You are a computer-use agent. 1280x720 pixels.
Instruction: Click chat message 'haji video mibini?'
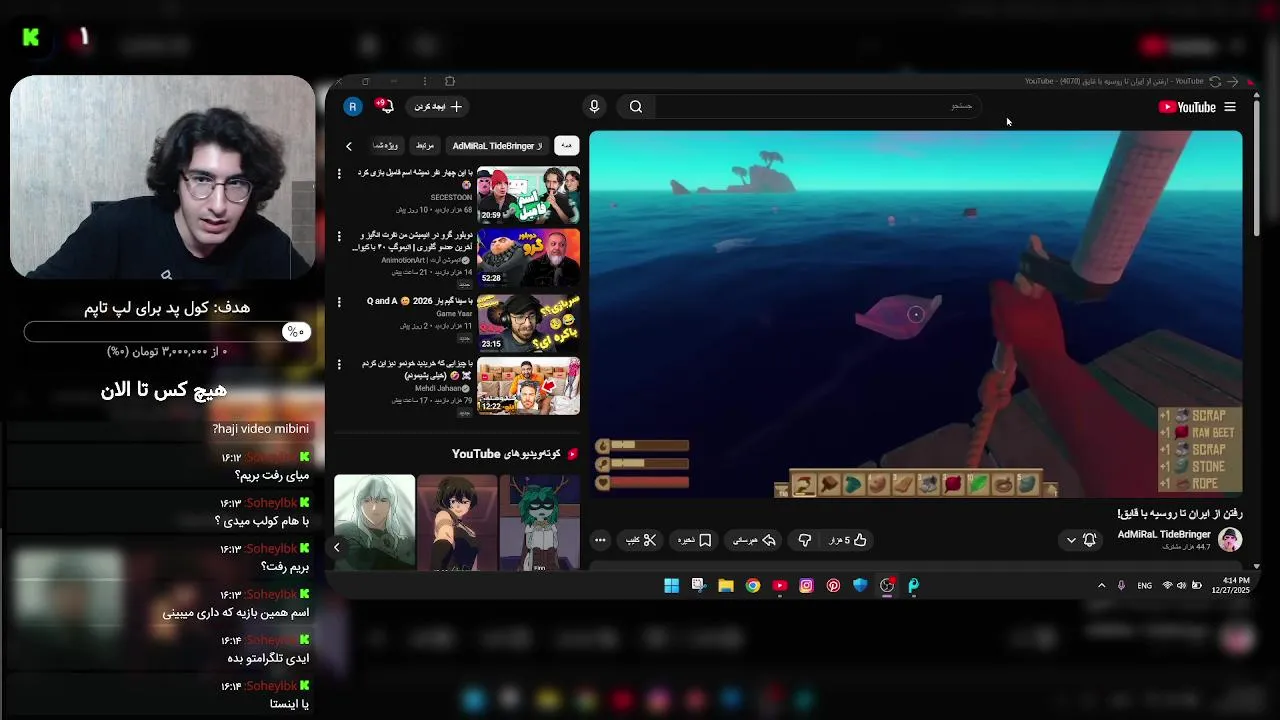(261, 429)
